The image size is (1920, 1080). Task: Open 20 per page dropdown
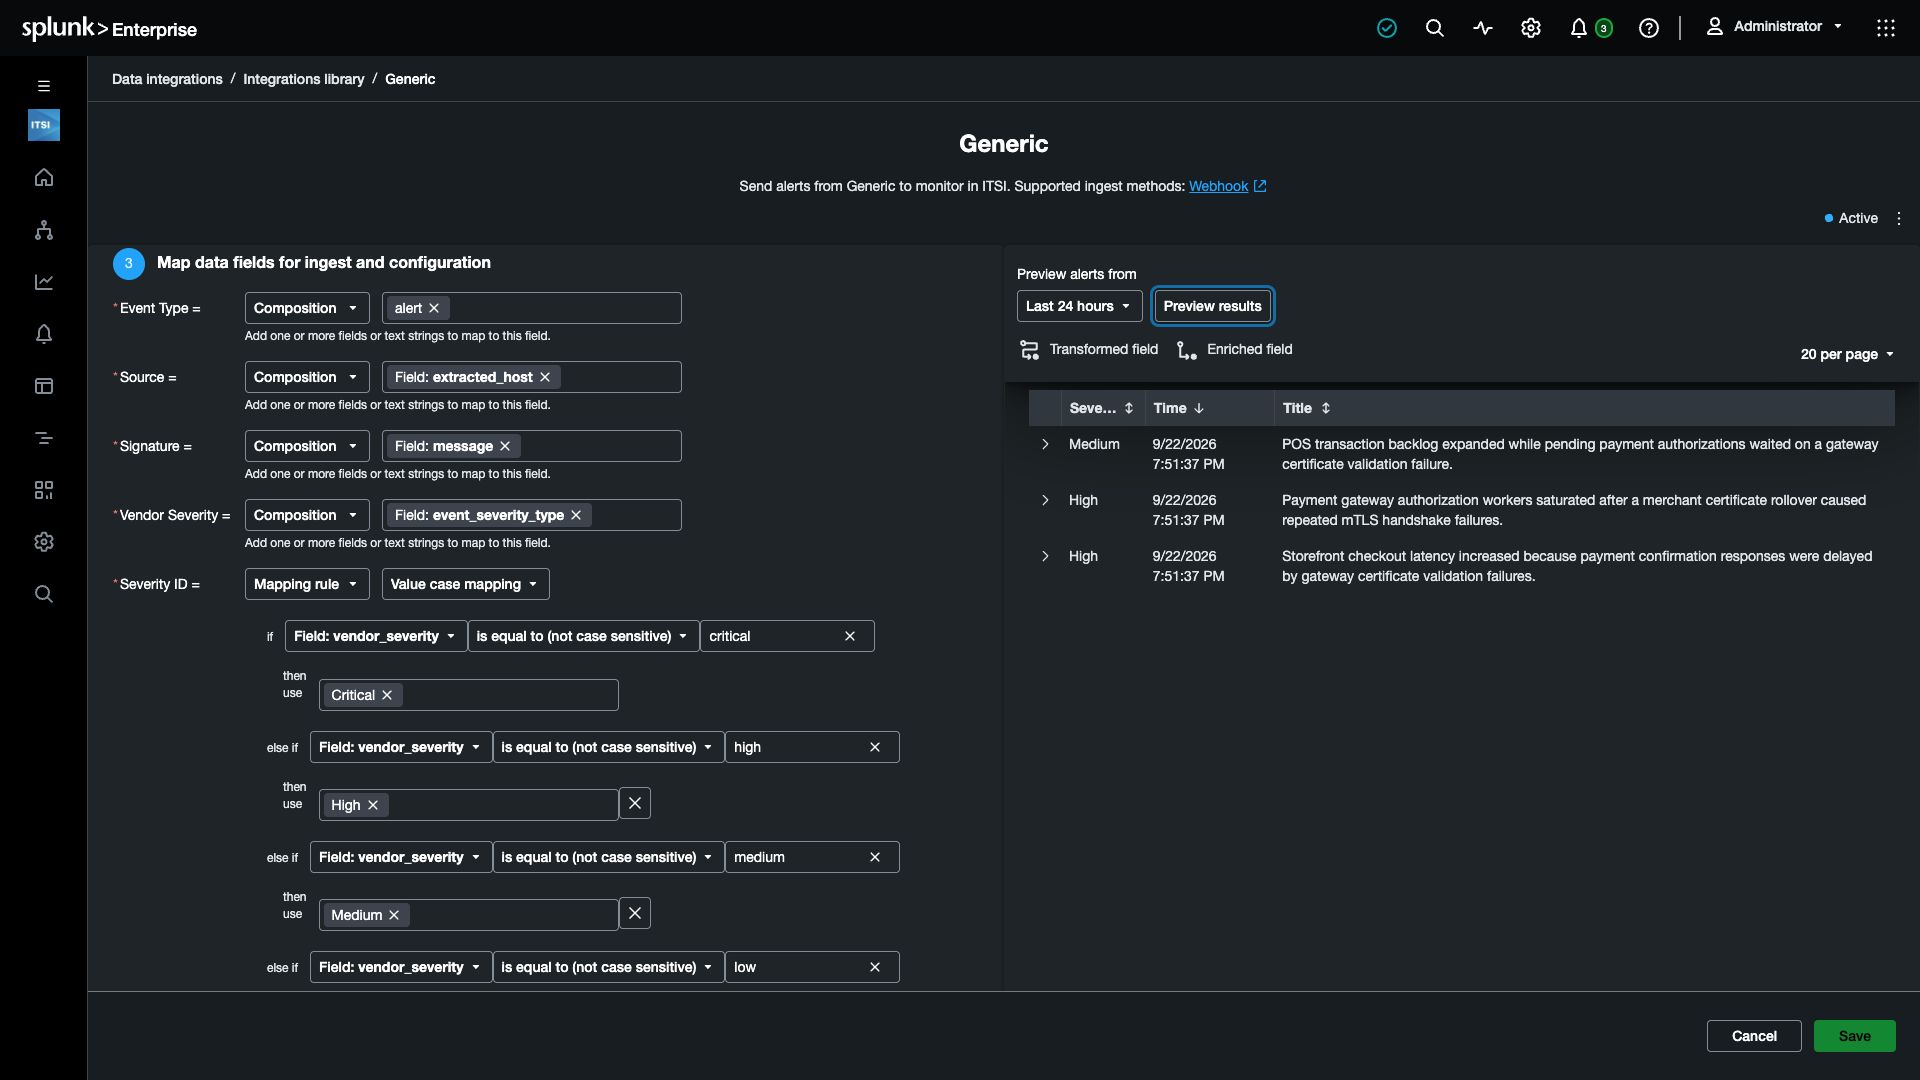[x=1847, y=354]
